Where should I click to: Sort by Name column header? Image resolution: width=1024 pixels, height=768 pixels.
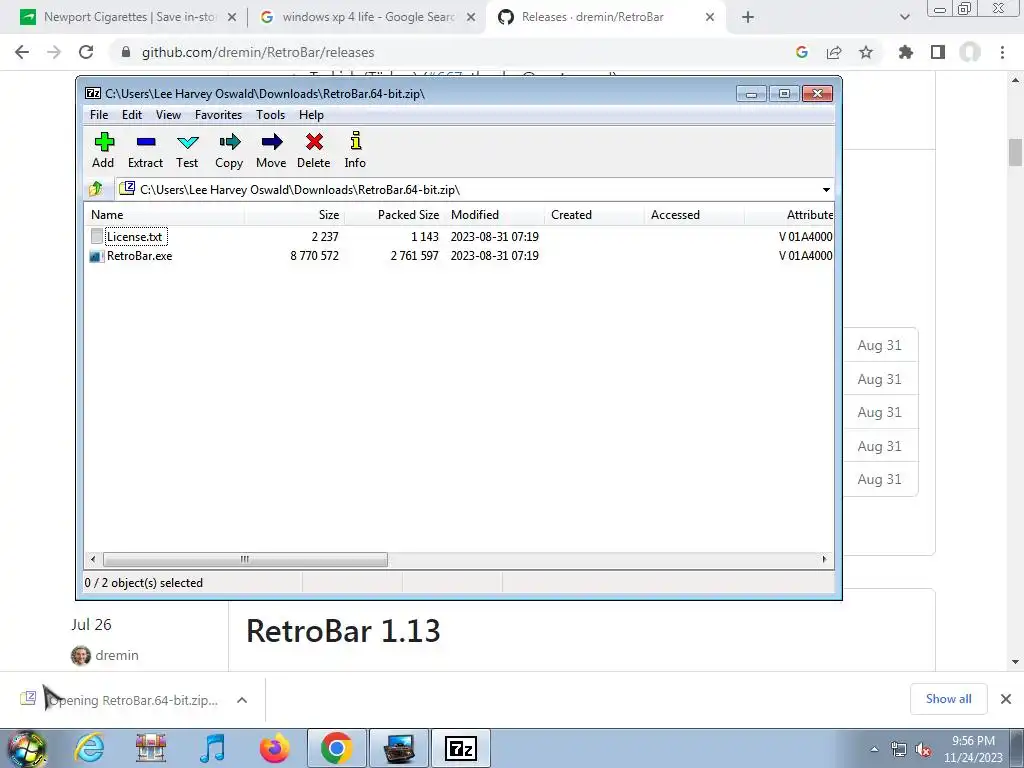[165, 215]
